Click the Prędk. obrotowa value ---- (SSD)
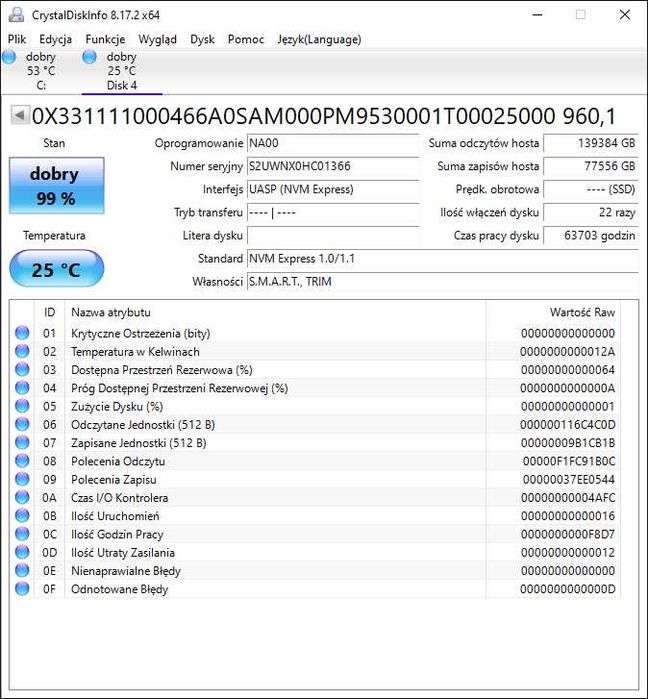 [x=591, y=189]
